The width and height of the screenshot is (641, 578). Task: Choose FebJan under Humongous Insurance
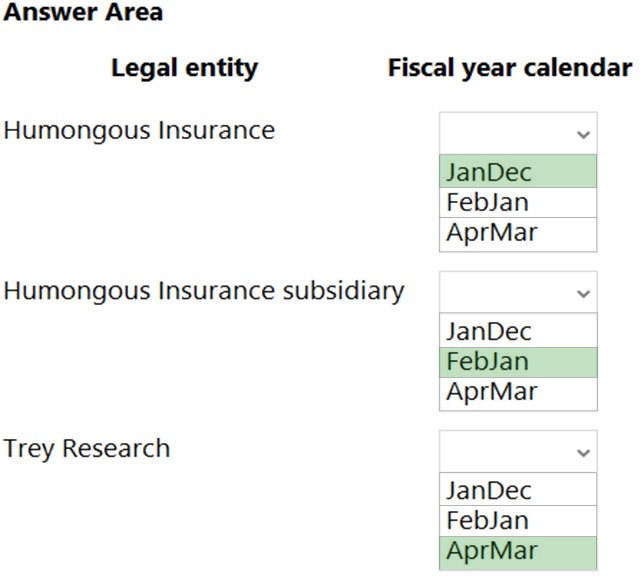(x=518, y=202)
